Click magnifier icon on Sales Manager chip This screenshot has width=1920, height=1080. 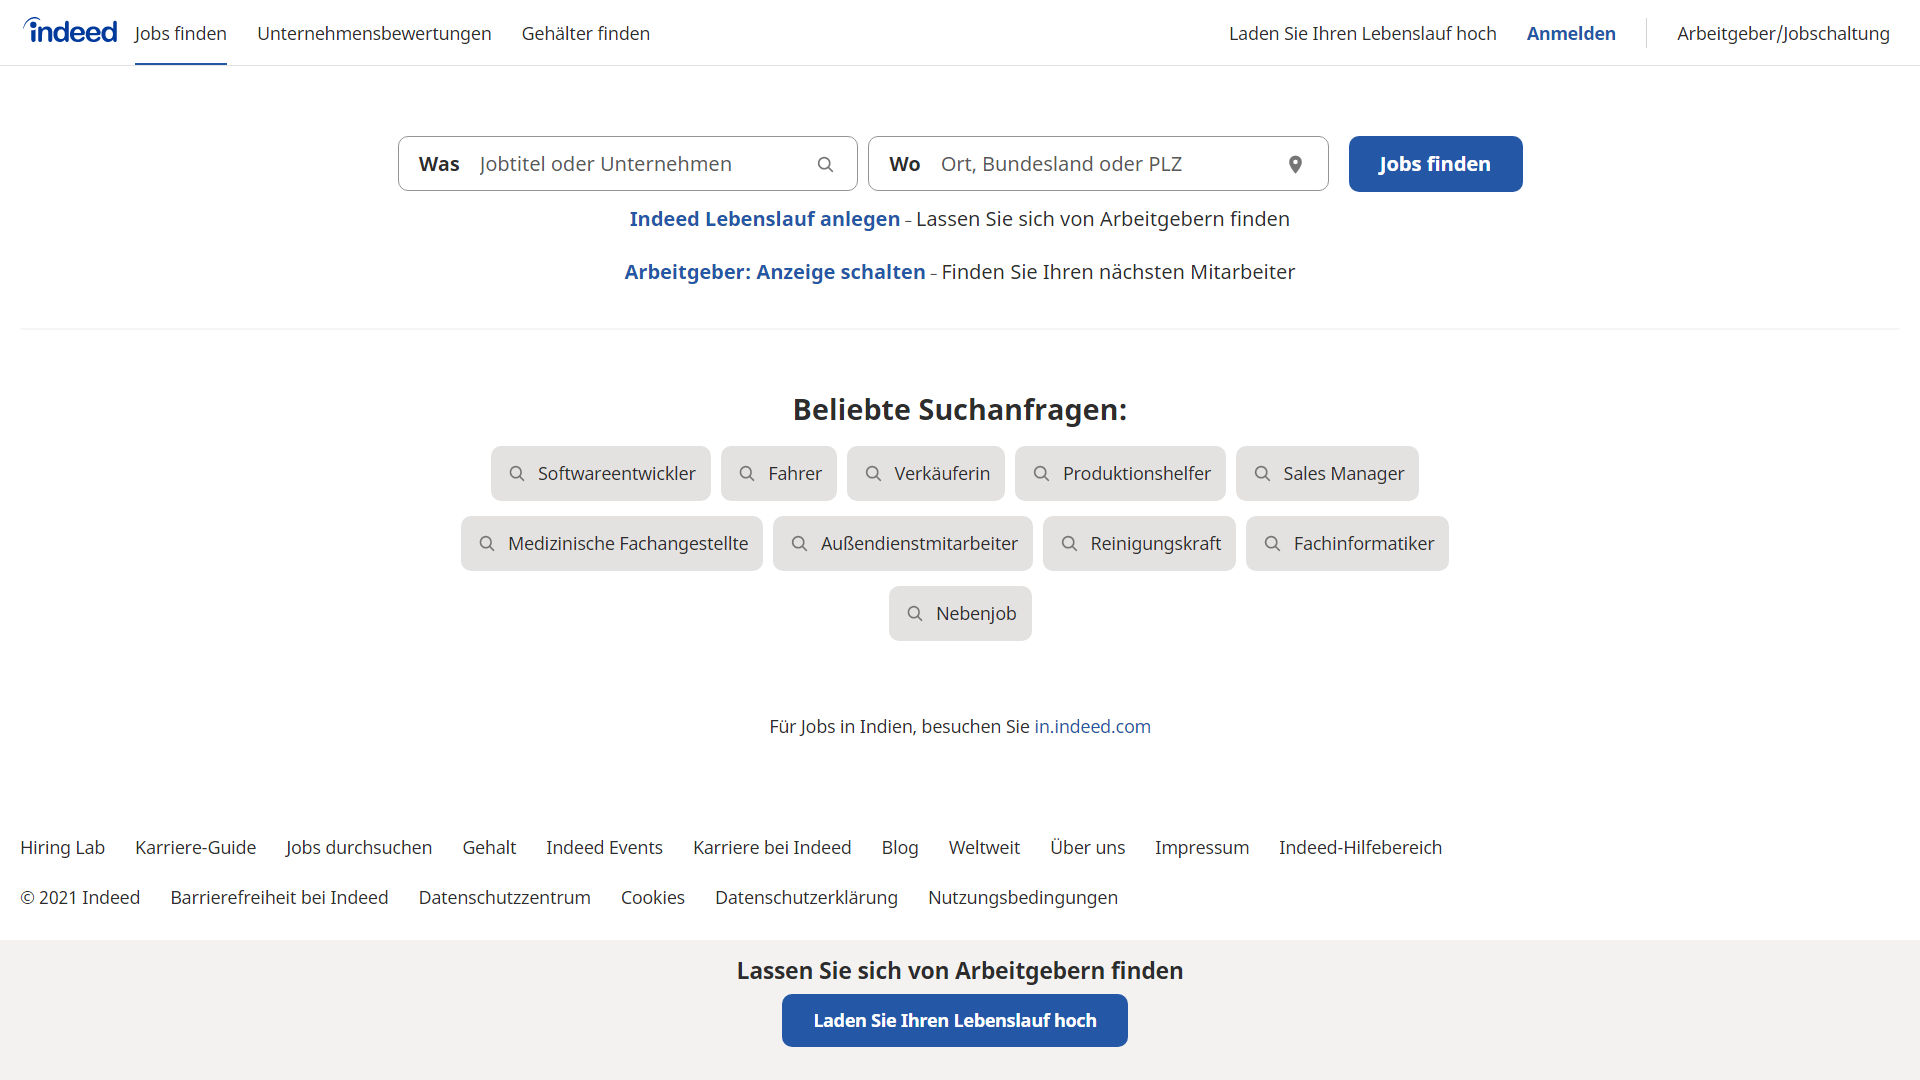coord(1262,474)
